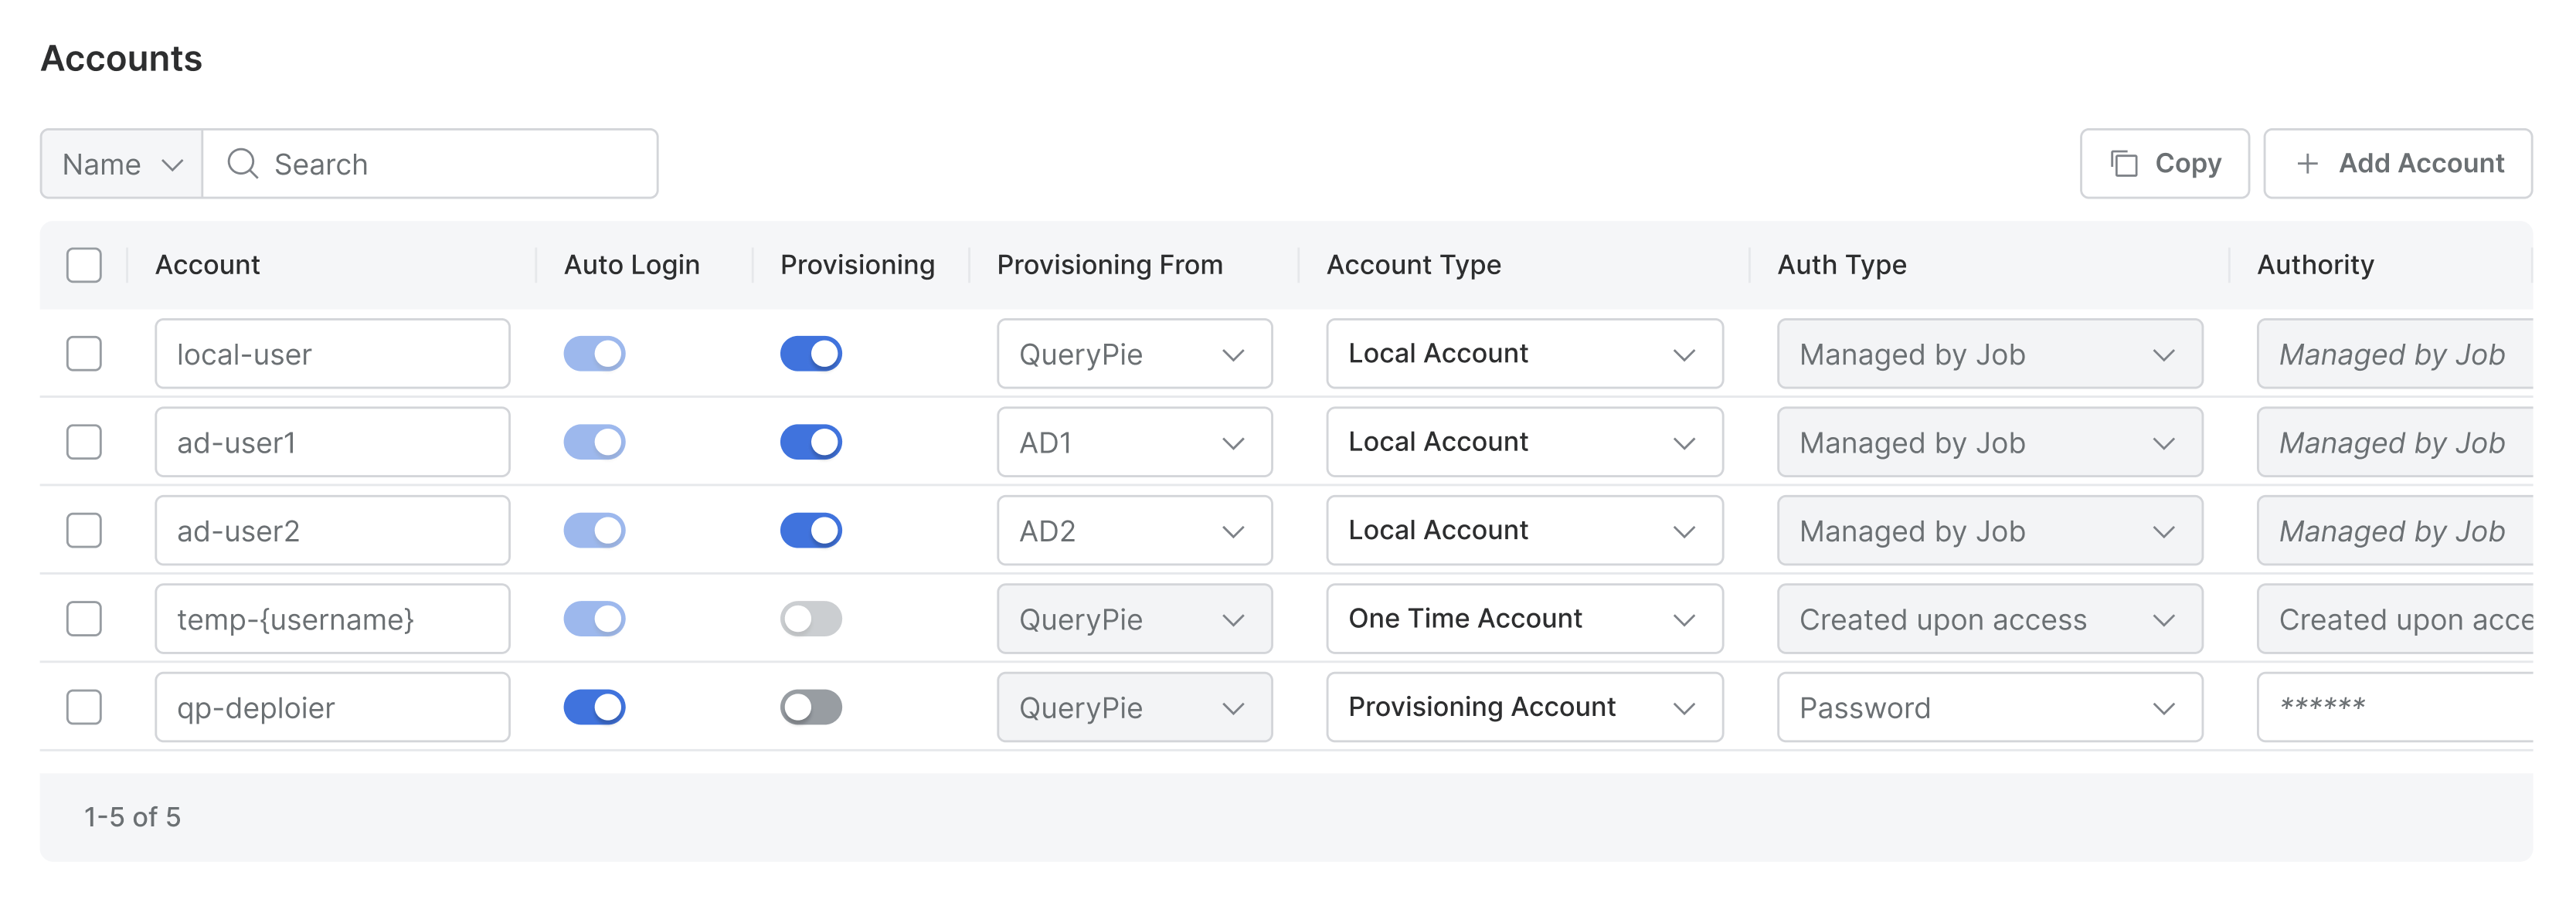
Task: Disable Provisioning for local-user
Action: tap(810, 354)
